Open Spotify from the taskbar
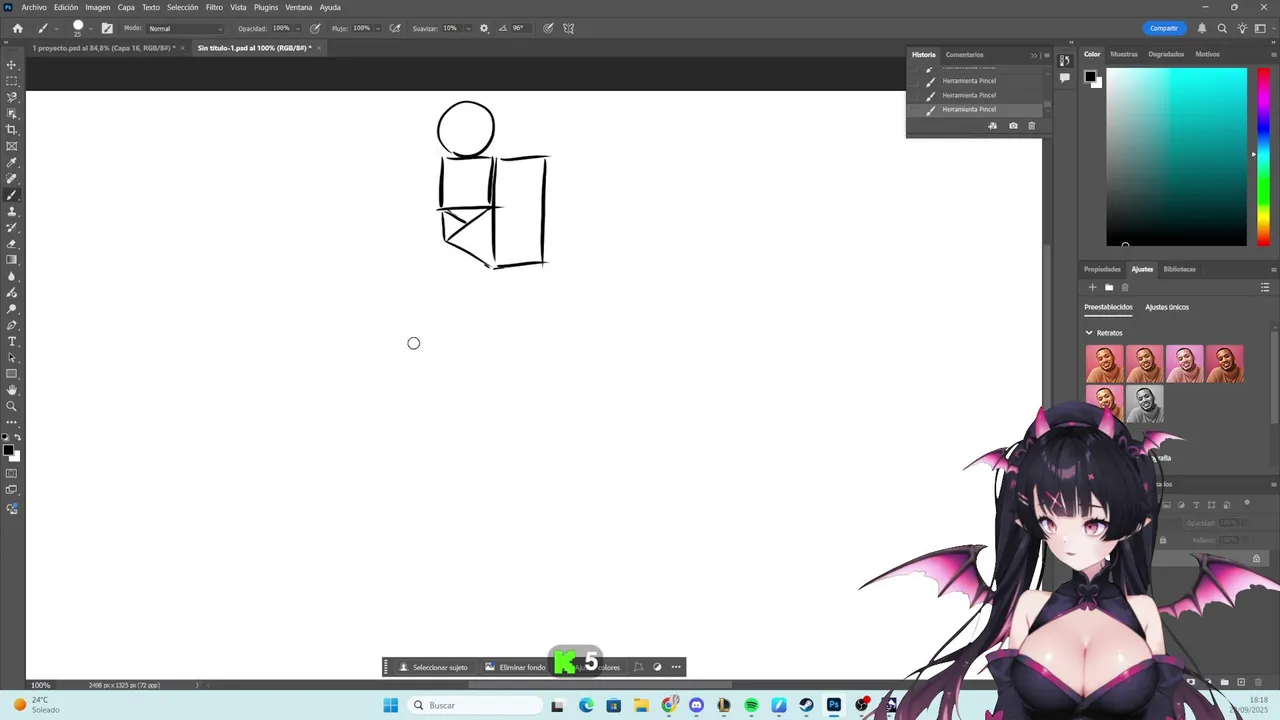The image size is (1280, 720). click(751, 705)
